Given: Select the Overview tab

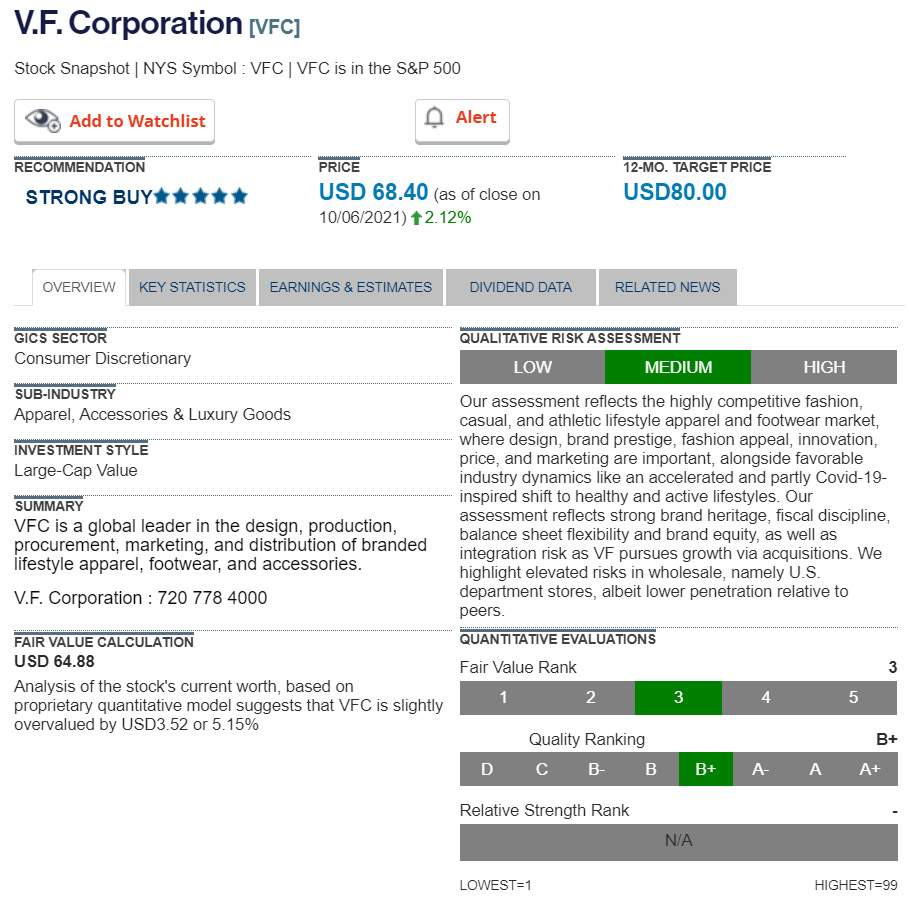Looking at the screenshot, I should (79, 287).
